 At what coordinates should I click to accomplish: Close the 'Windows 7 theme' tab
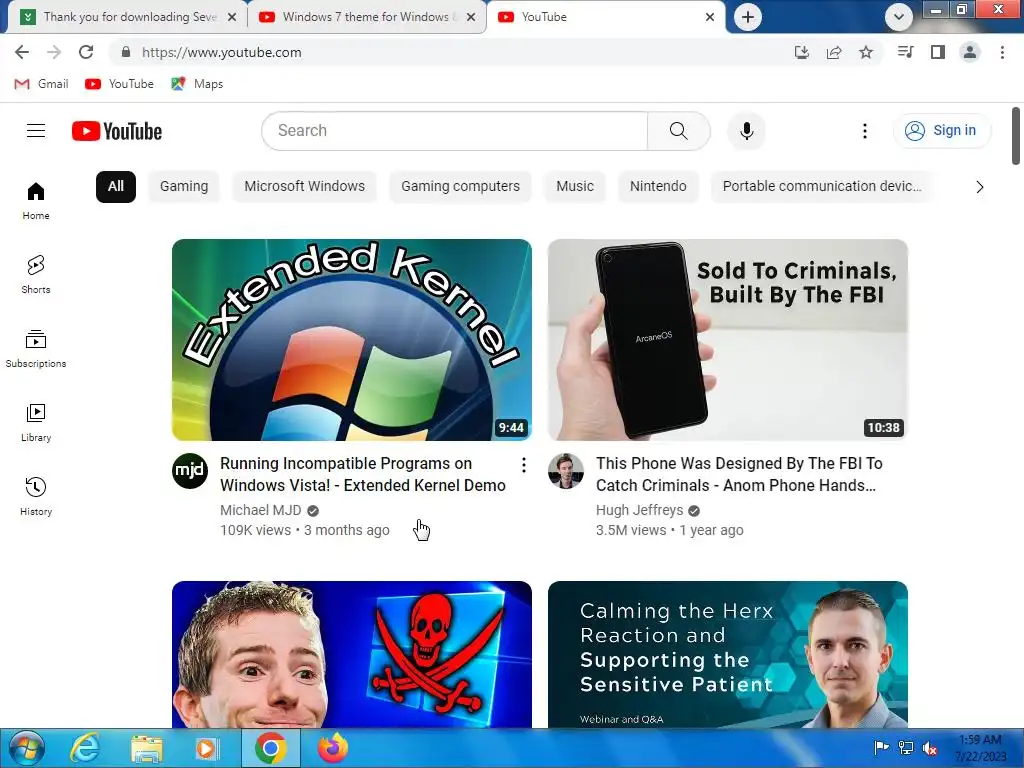tap(471, 17)
